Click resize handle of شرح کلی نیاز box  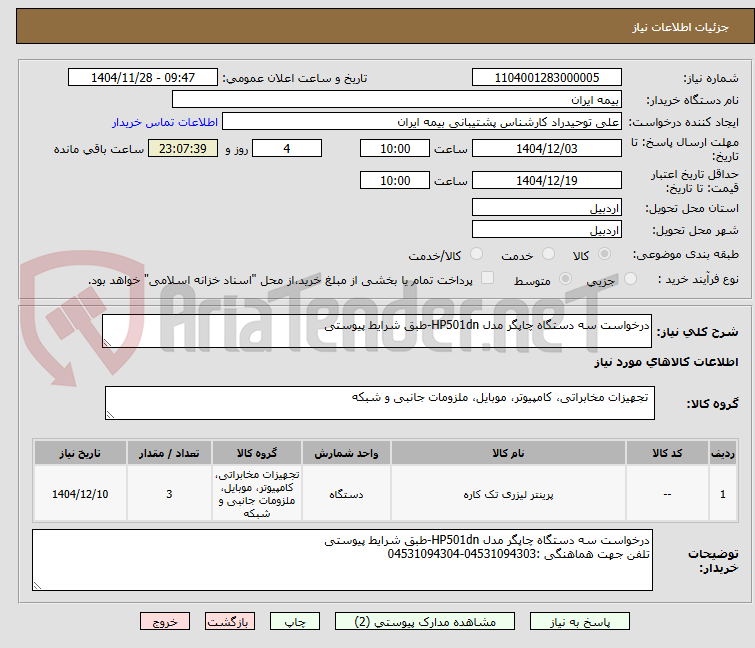[x=107, y=343]
